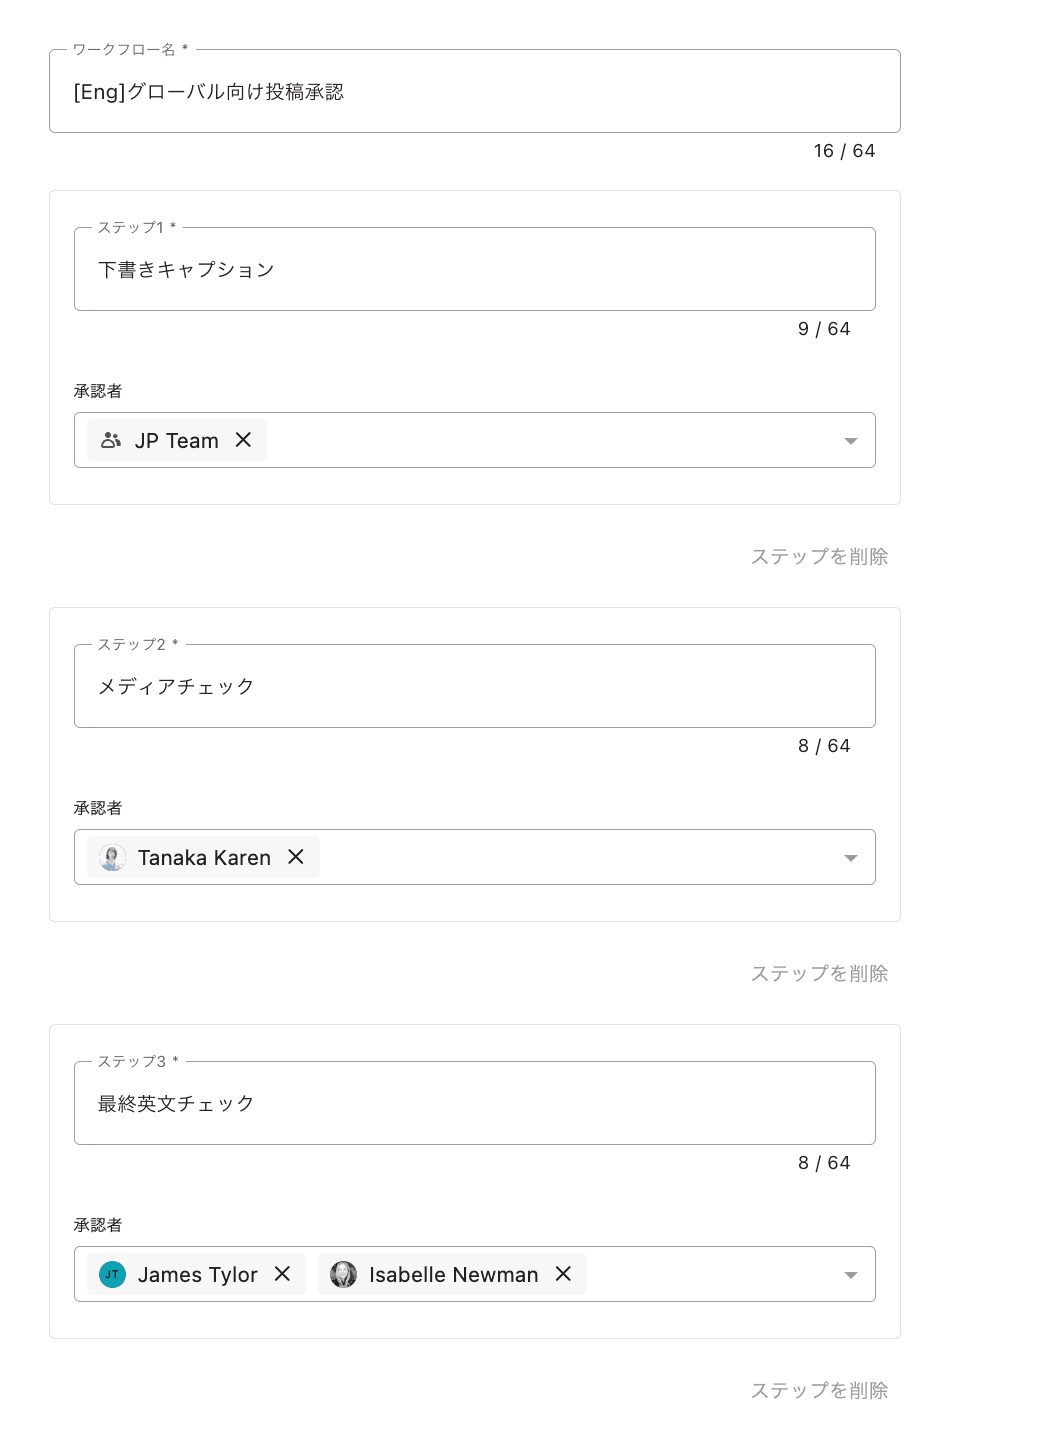Remove JP Team approver chip

tap(243, 440)
